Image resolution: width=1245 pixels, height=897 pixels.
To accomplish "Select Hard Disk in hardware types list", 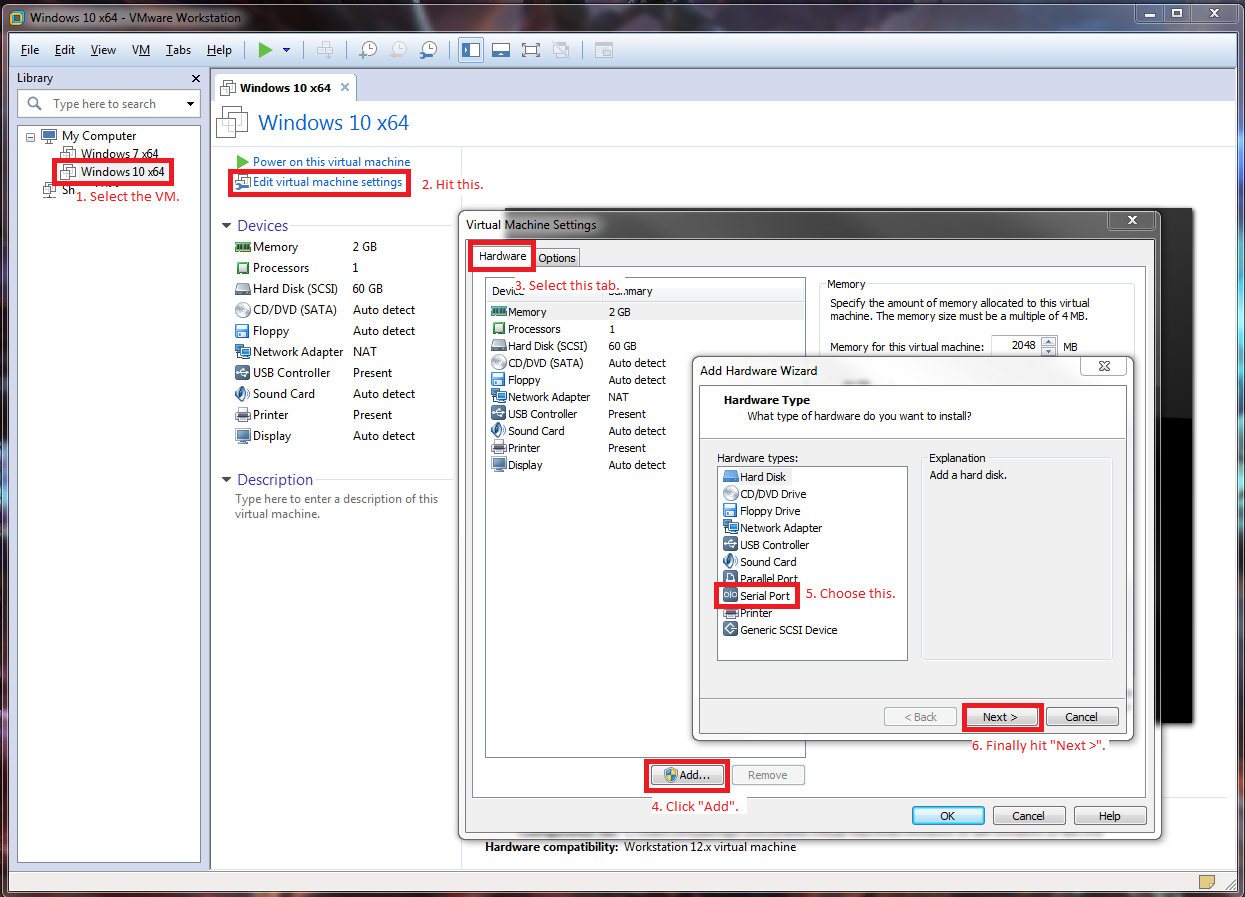I will [763, 477].
